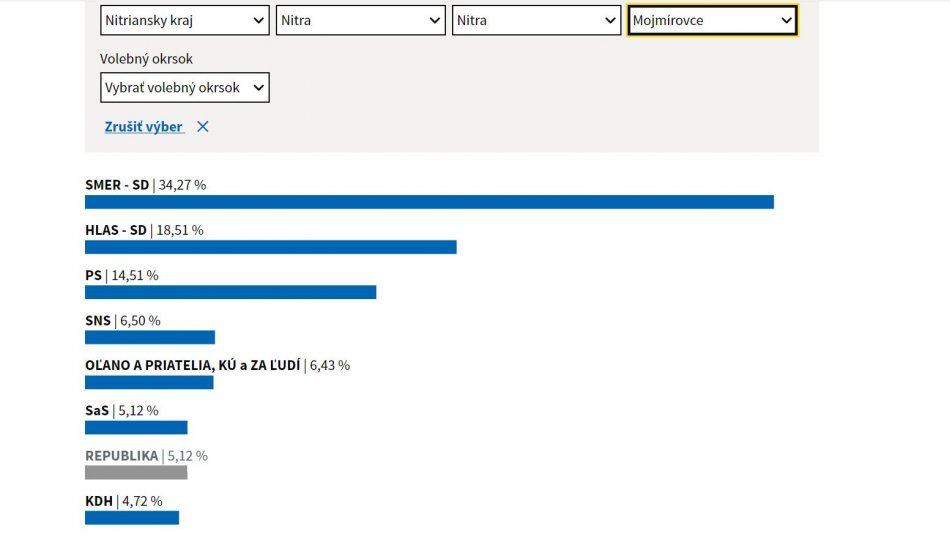The height and width of the screenshot is (537, 950).
Task: Expand the first Nitra dropdown
Action: (x=360, y=20)
